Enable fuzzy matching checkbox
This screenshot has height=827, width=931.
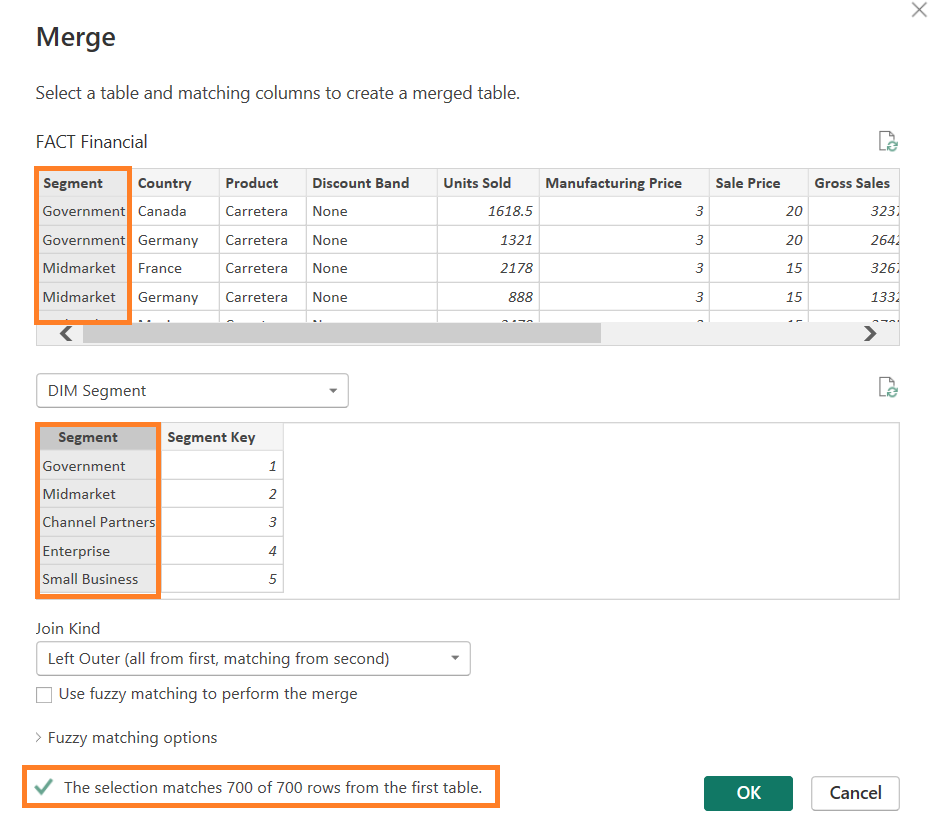point(44,695)
